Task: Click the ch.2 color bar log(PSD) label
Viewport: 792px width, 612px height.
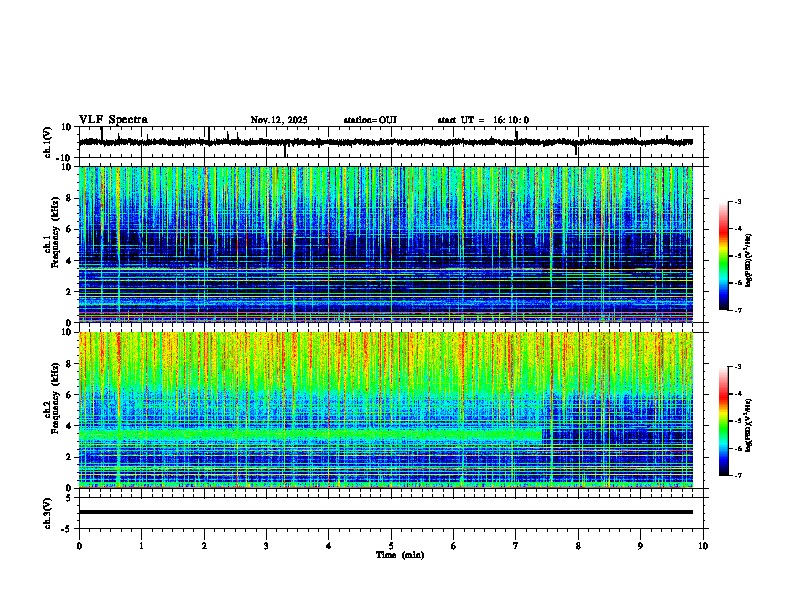Action: click(x=748, y=425)
